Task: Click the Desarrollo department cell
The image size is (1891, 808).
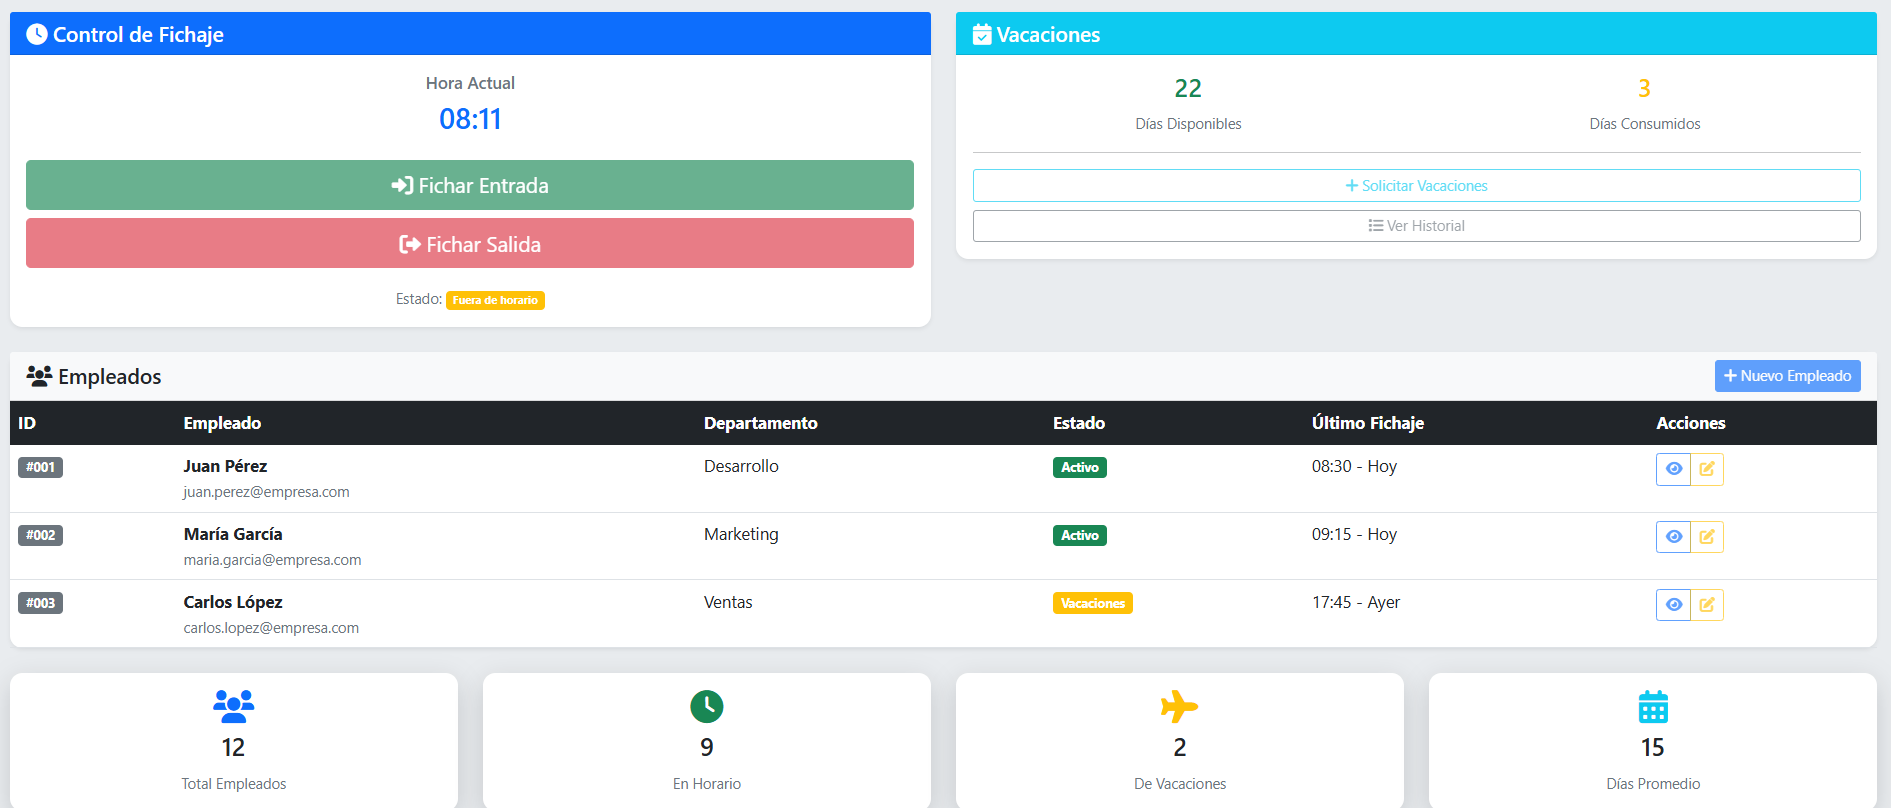Action: pos(741,466)
